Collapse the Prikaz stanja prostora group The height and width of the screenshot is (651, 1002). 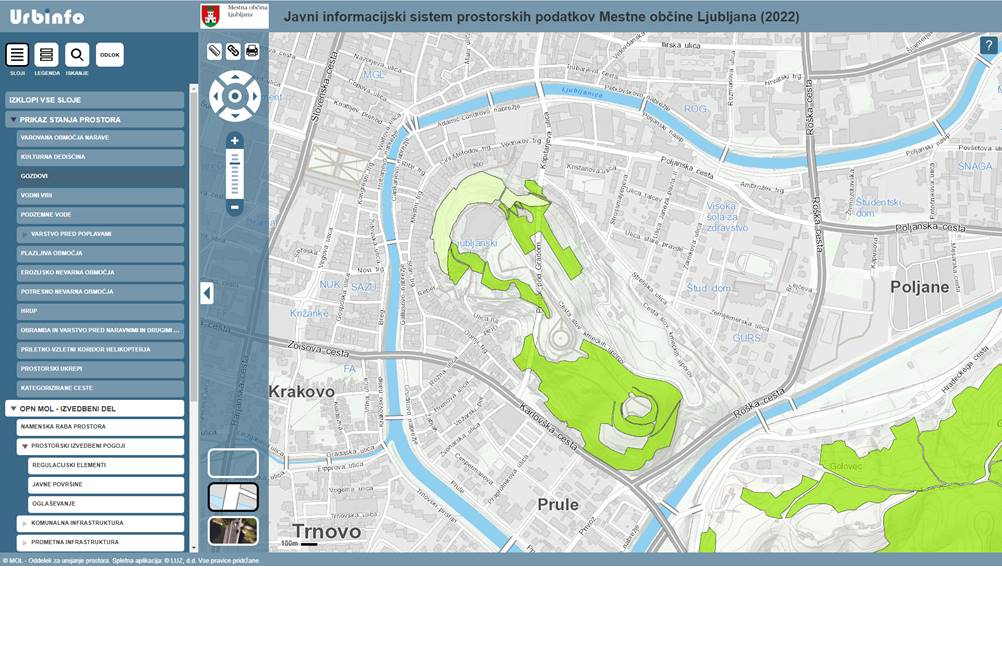tap(14, 120)
